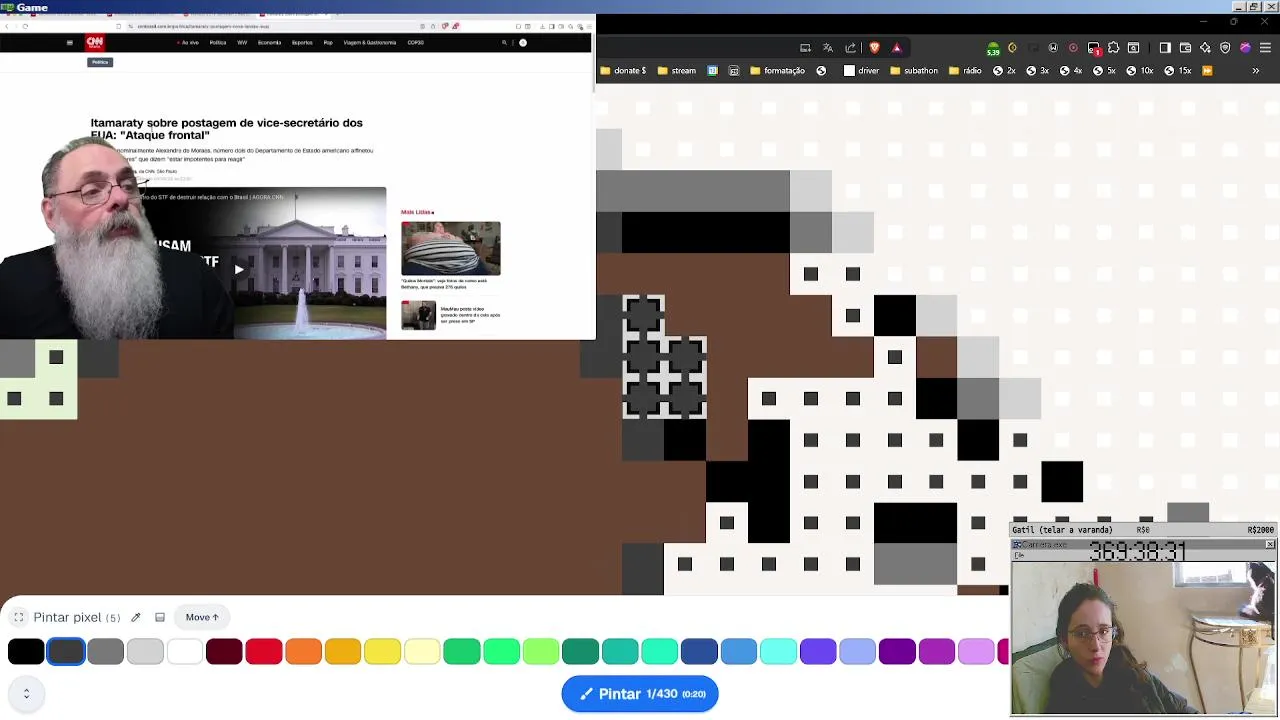
Task: Open the 'driver' bookmark
Action: click(862, 71)
